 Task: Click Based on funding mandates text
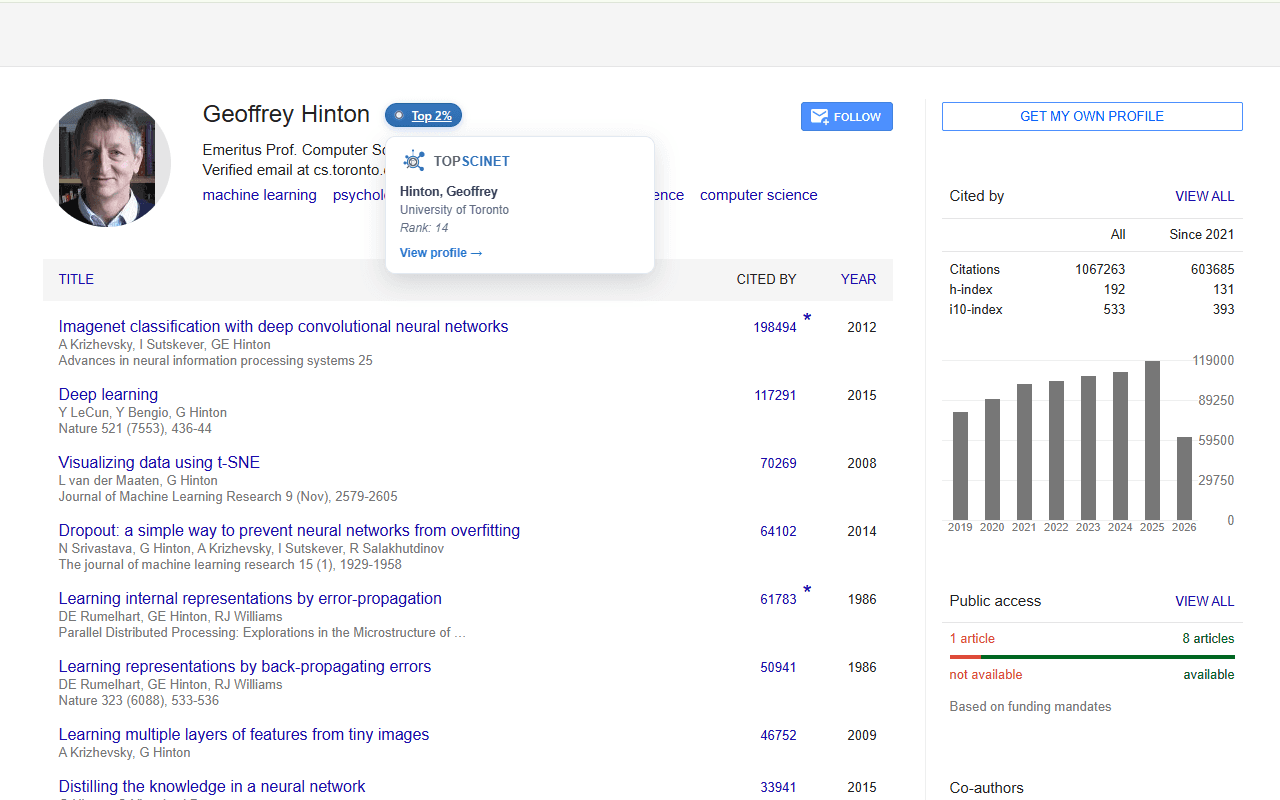tap(1030, 706)
